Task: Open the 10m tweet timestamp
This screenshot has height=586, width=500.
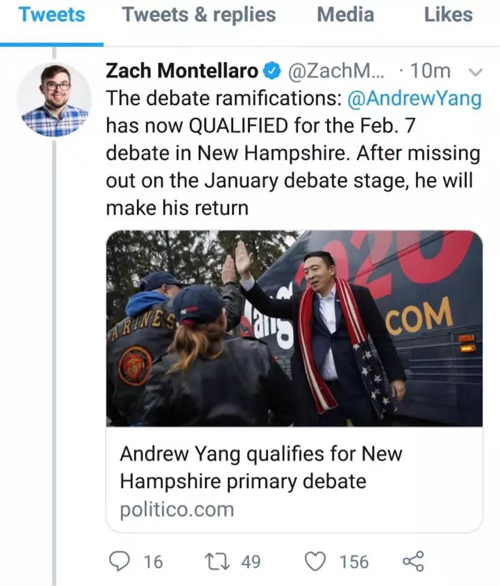Action: 430,71
